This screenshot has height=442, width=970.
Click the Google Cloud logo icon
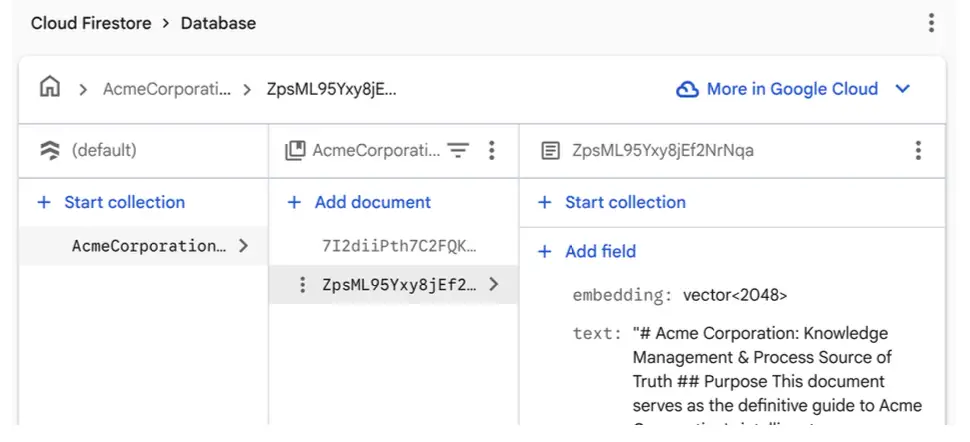pyautogui.click(x=687, y=89)
